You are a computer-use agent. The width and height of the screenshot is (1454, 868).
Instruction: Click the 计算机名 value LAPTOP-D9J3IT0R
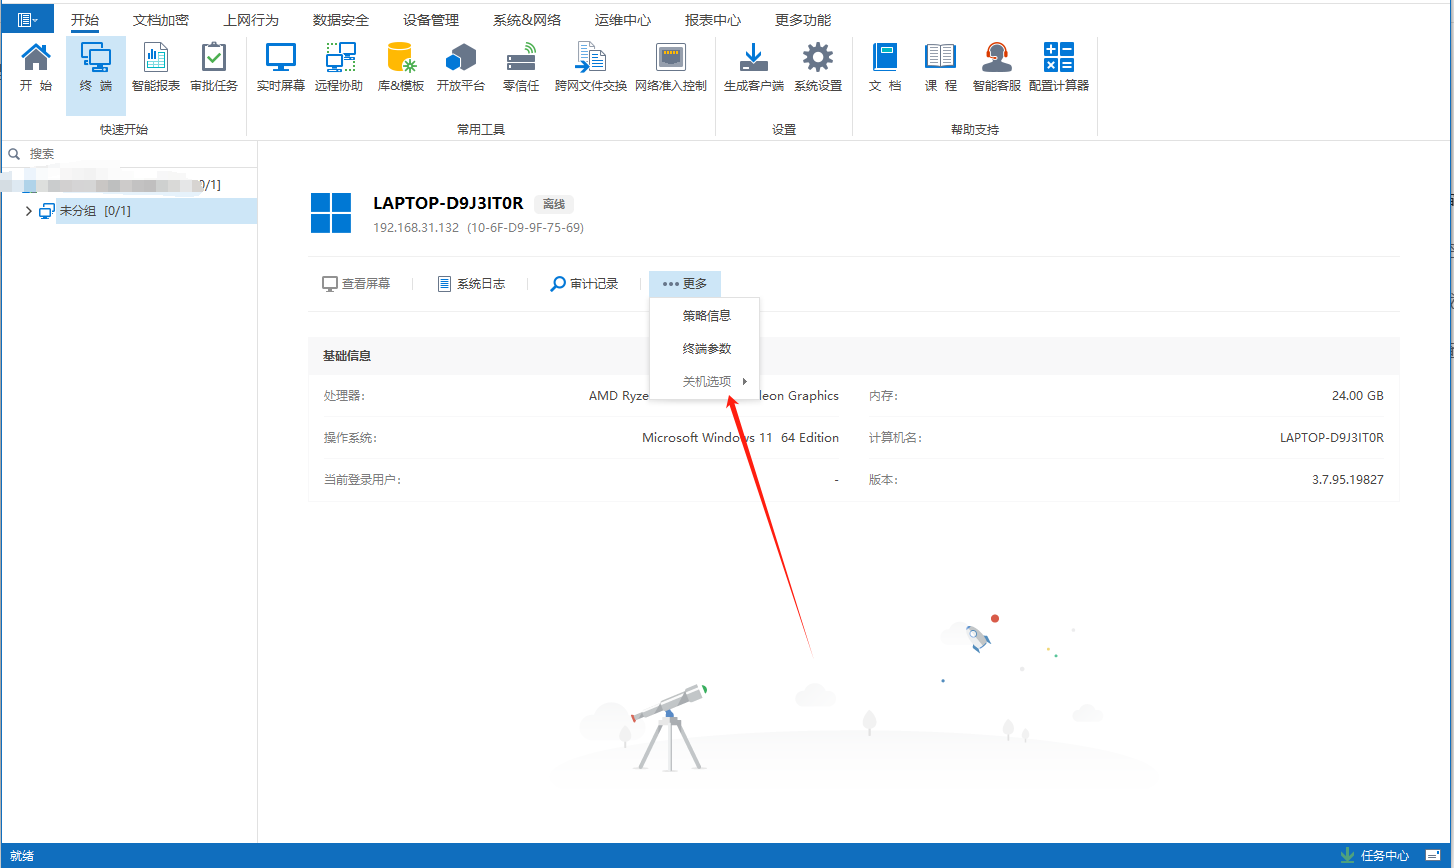[x=1332, y=438]
